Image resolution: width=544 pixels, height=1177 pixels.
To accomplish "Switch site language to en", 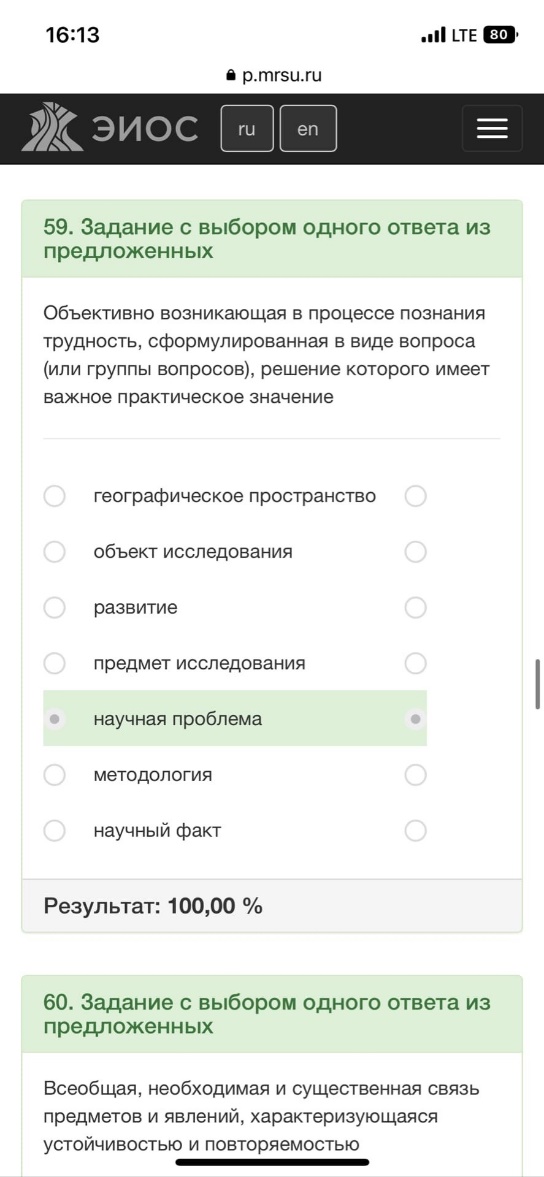I will coord(308,129).
